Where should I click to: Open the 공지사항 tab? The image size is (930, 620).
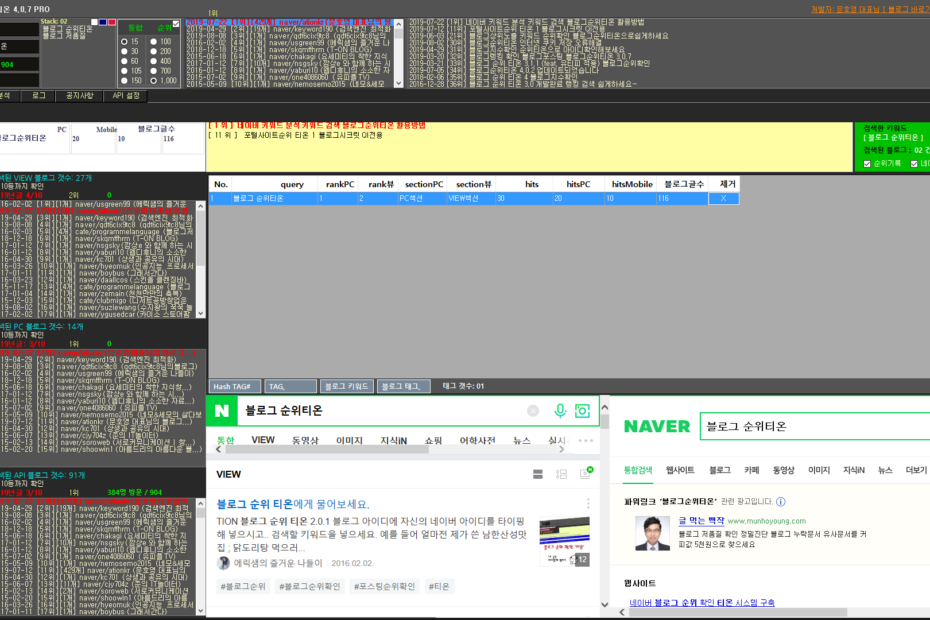(x=79, y=96)
